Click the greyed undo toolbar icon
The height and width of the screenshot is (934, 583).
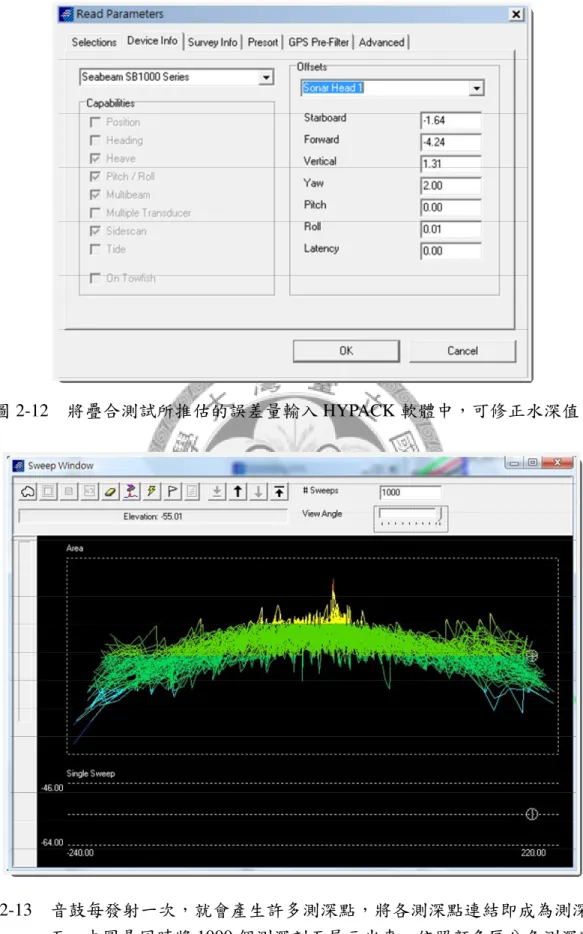(x=90, y=492)
